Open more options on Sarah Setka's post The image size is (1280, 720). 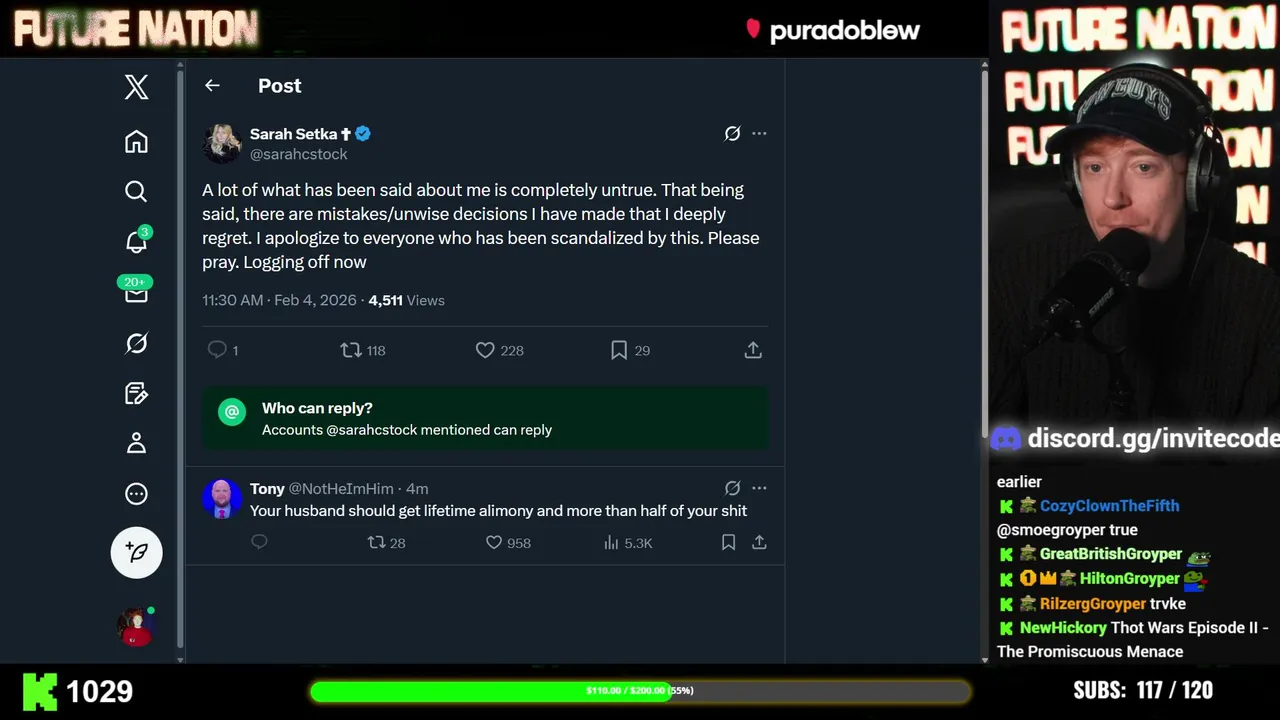[x=759, y=133]
